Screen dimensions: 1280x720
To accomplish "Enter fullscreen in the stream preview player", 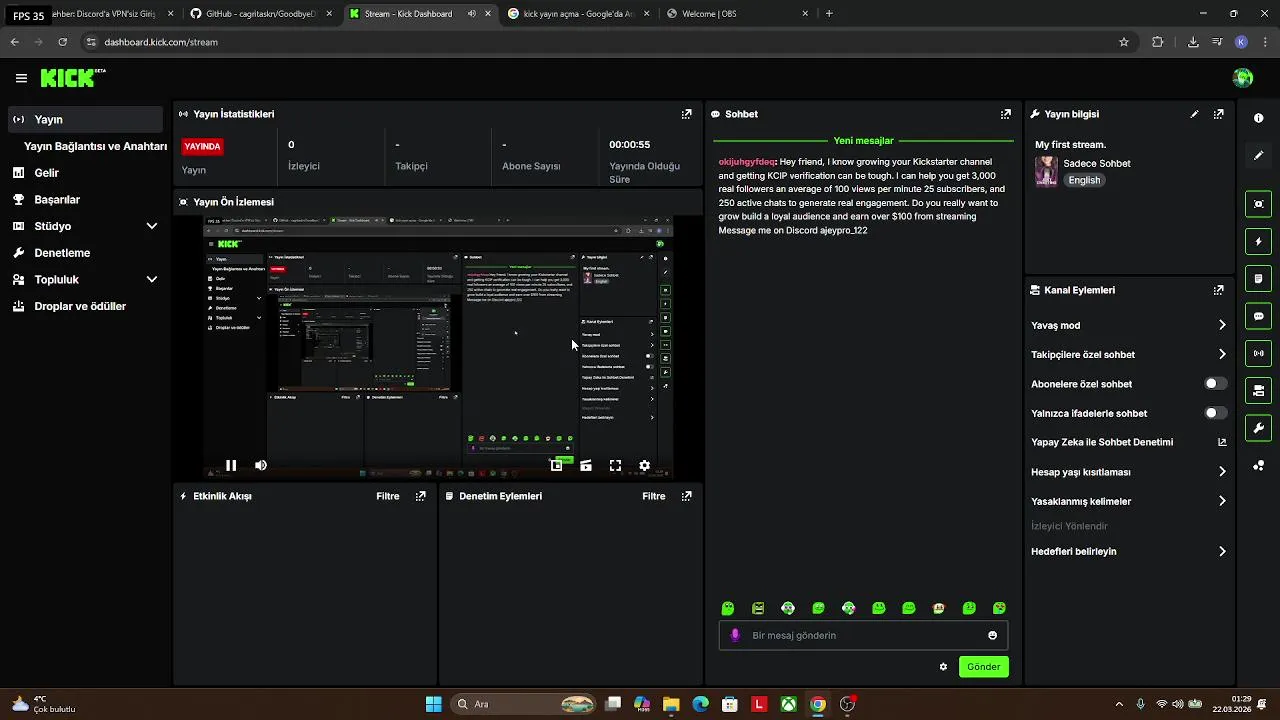I will pyautogui.click(x=615, y=465).
